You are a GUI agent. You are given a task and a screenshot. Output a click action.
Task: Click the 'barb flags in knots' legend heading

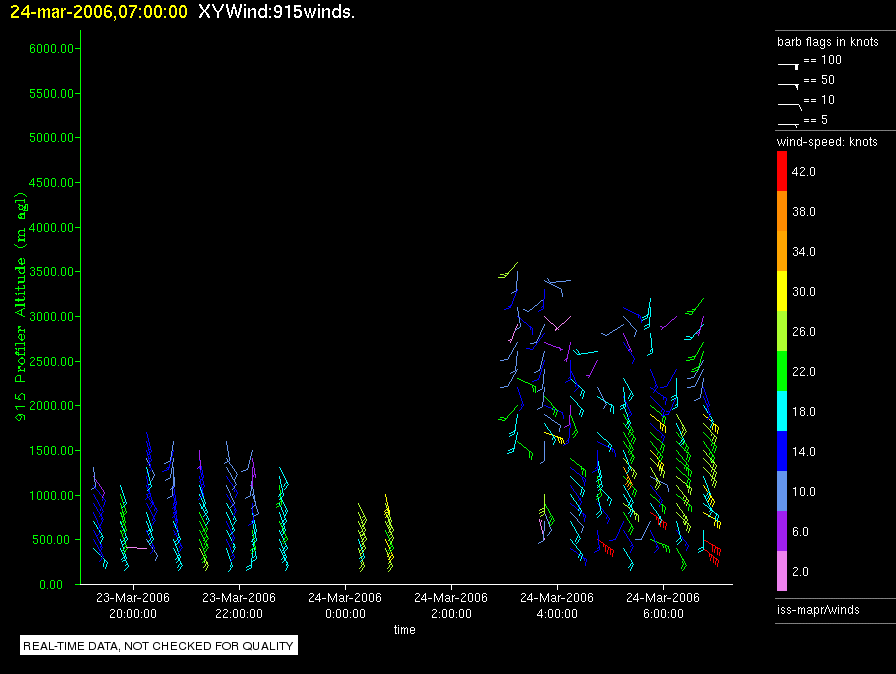point(828,42)
